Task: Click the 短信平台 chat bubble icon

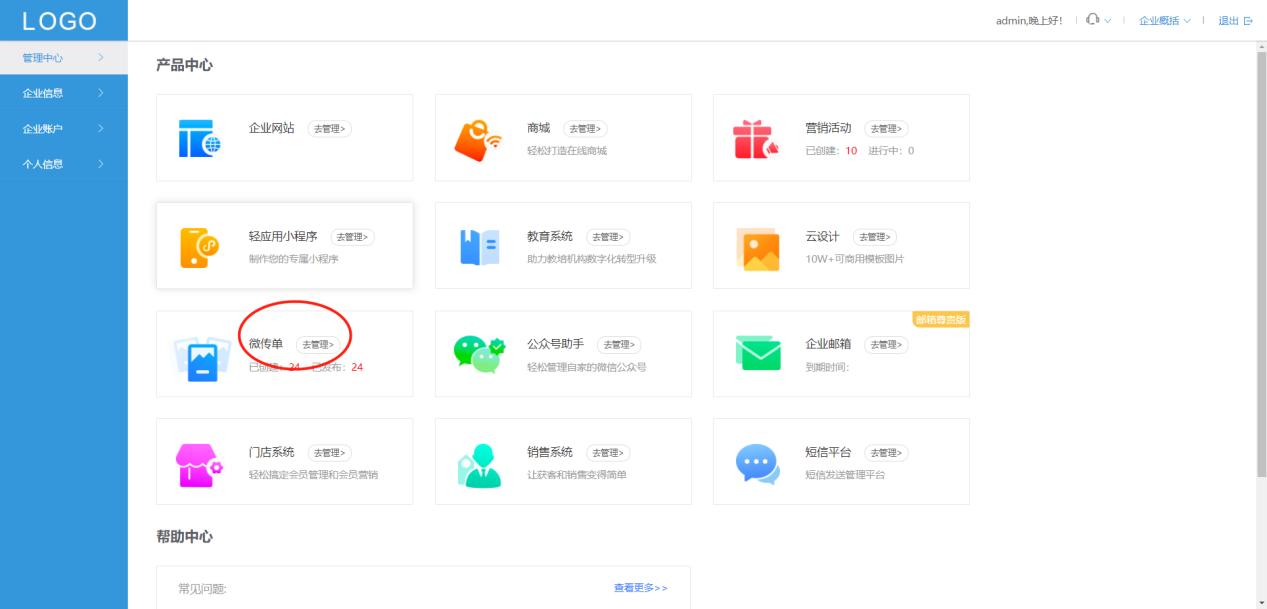Action: 756,461
